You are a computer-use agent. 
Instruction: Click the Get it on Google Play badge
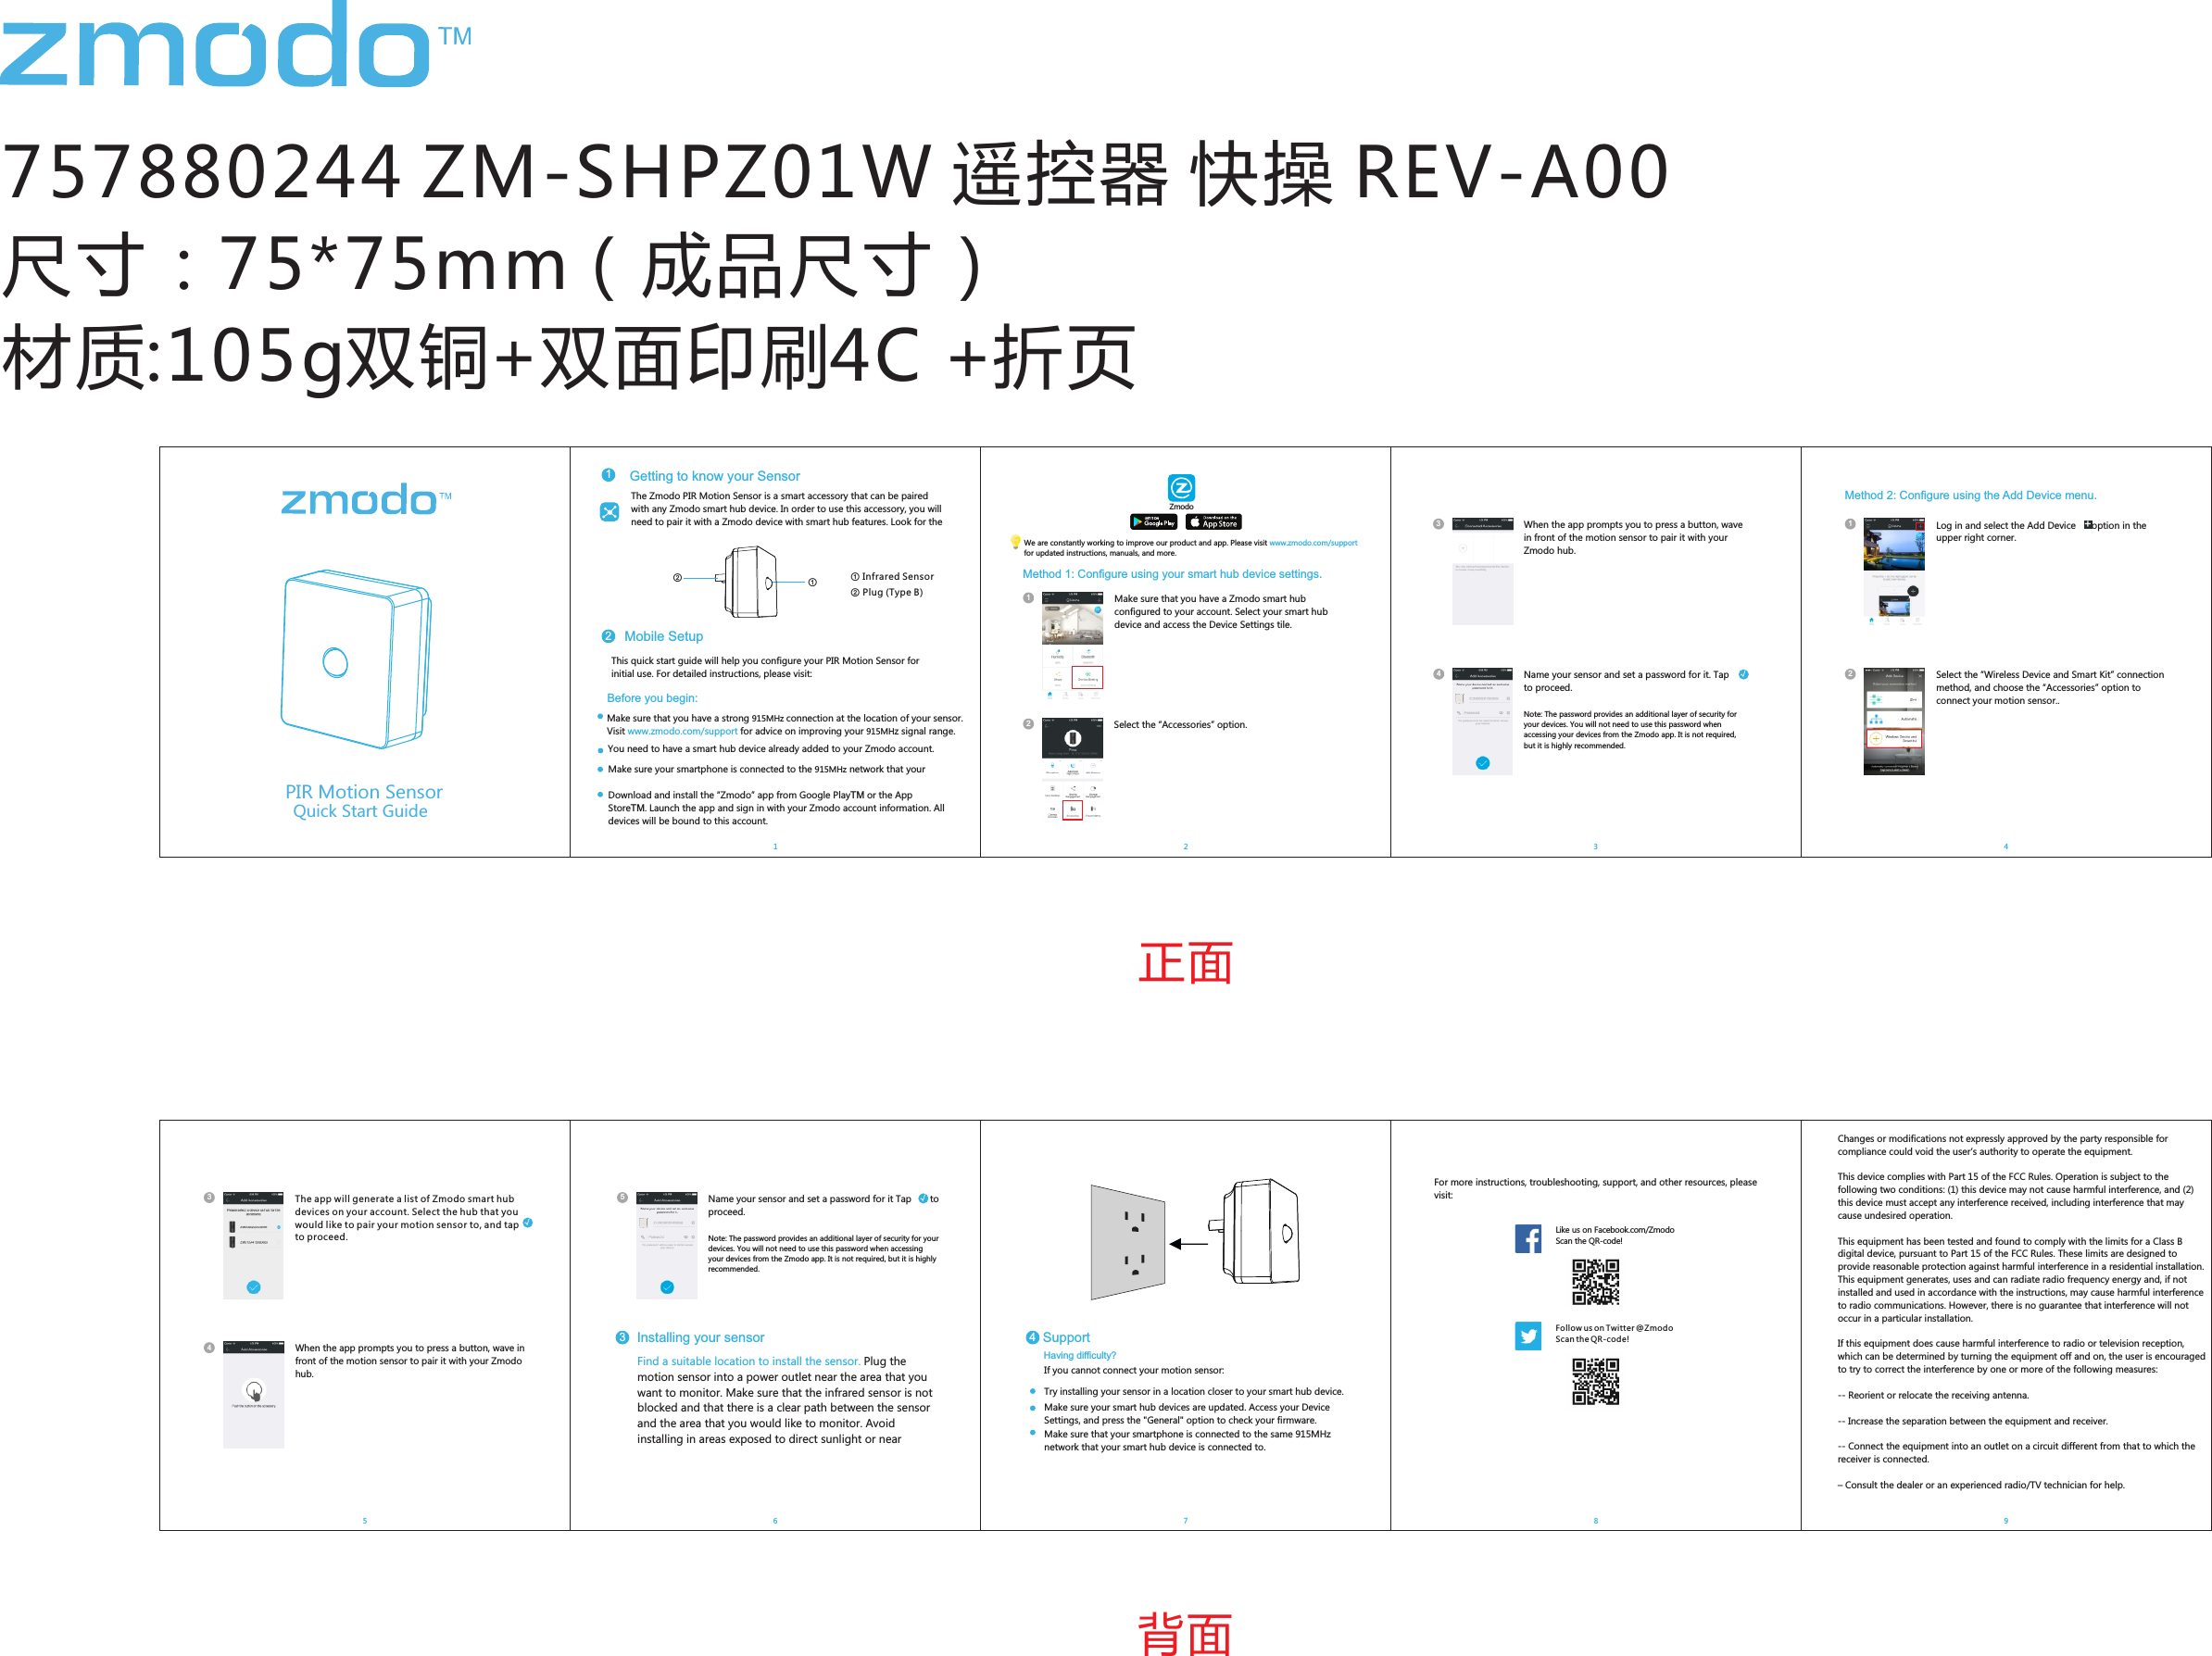coord(1155,522)
